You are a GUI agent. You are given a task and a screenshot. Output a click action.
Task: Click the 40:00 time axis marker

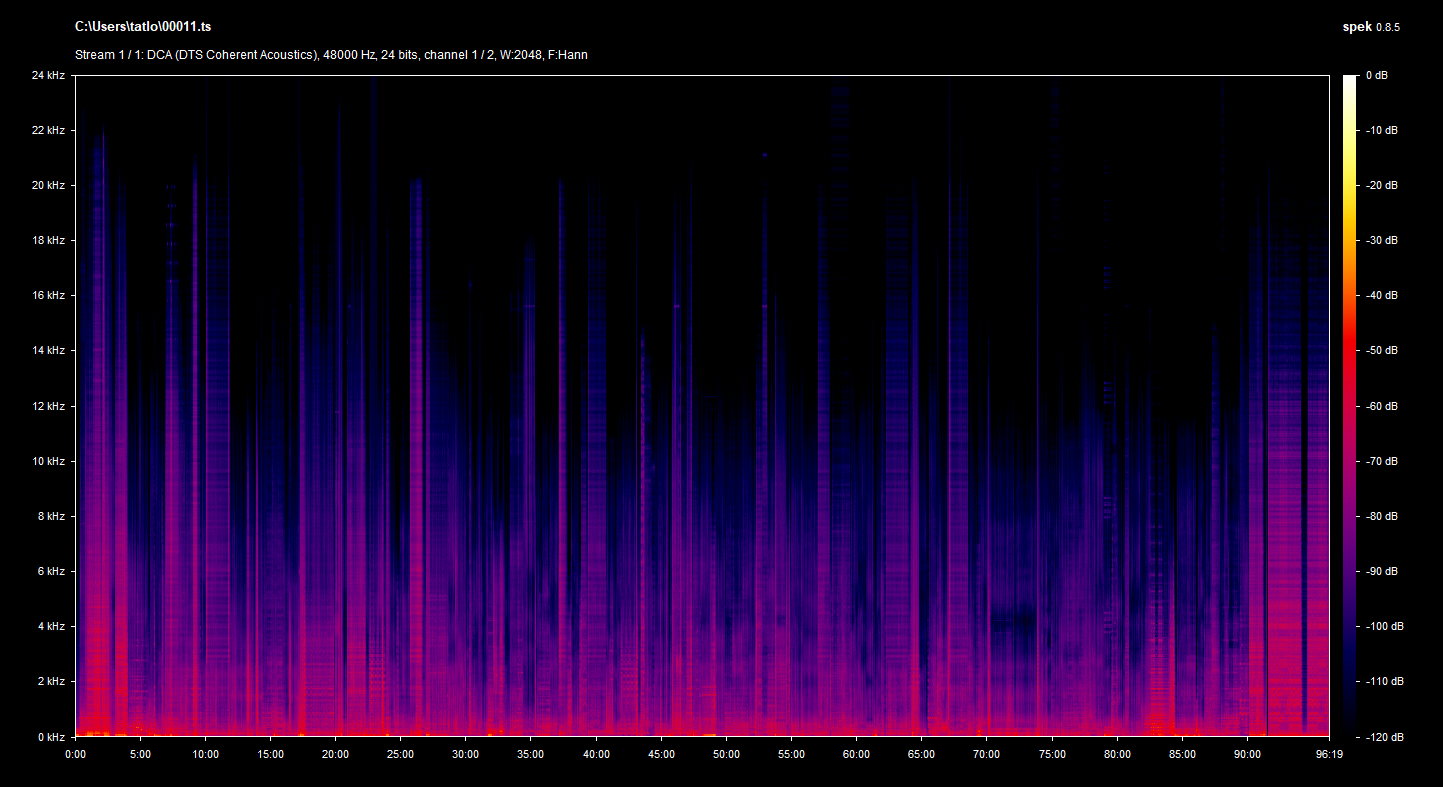[x=596, y=755]
